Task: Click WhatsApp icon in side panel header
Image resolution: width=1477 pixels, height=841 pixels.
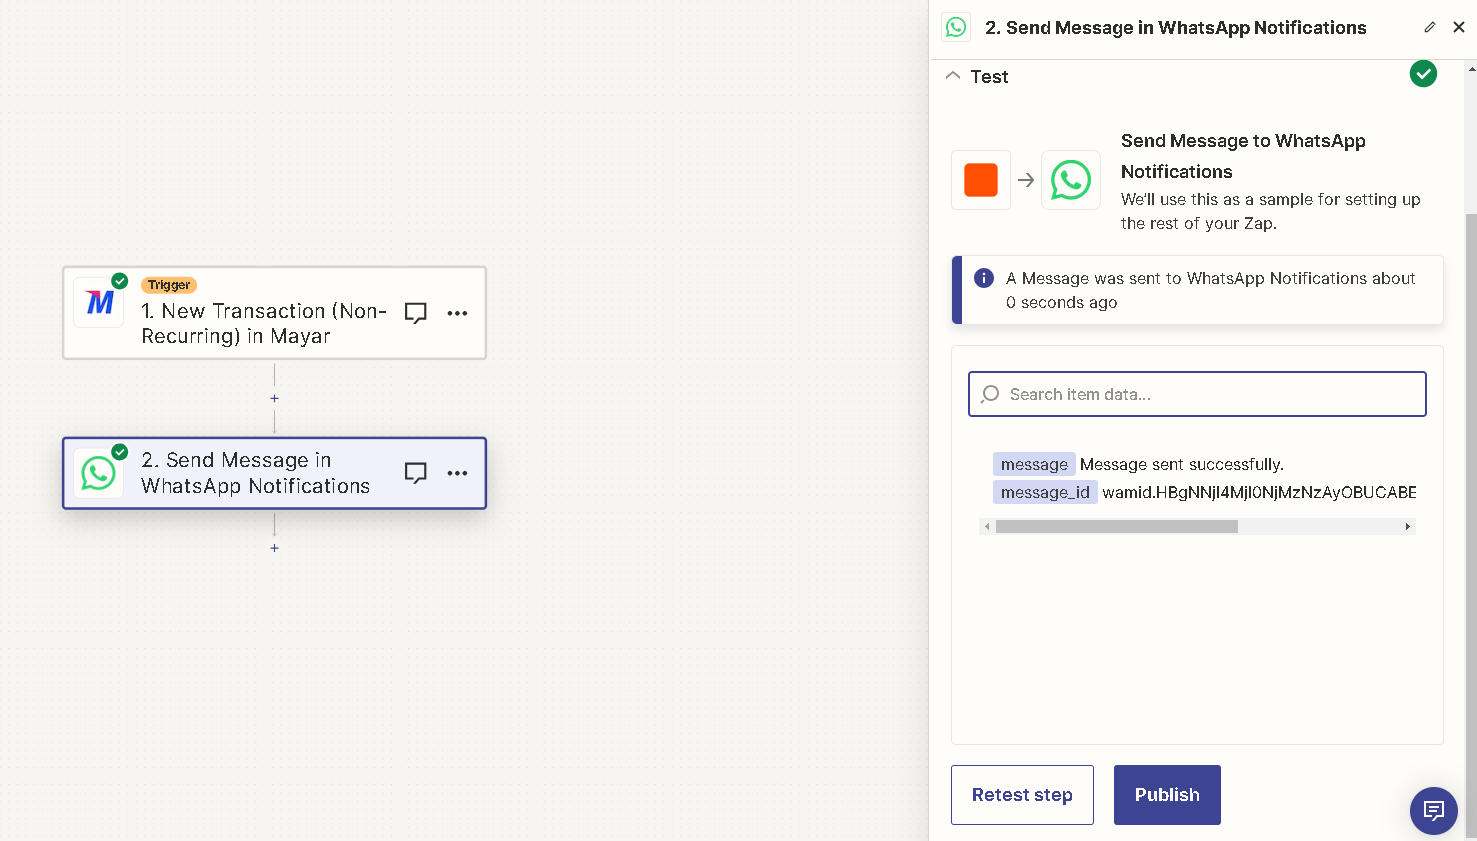Action: (956, 27)
